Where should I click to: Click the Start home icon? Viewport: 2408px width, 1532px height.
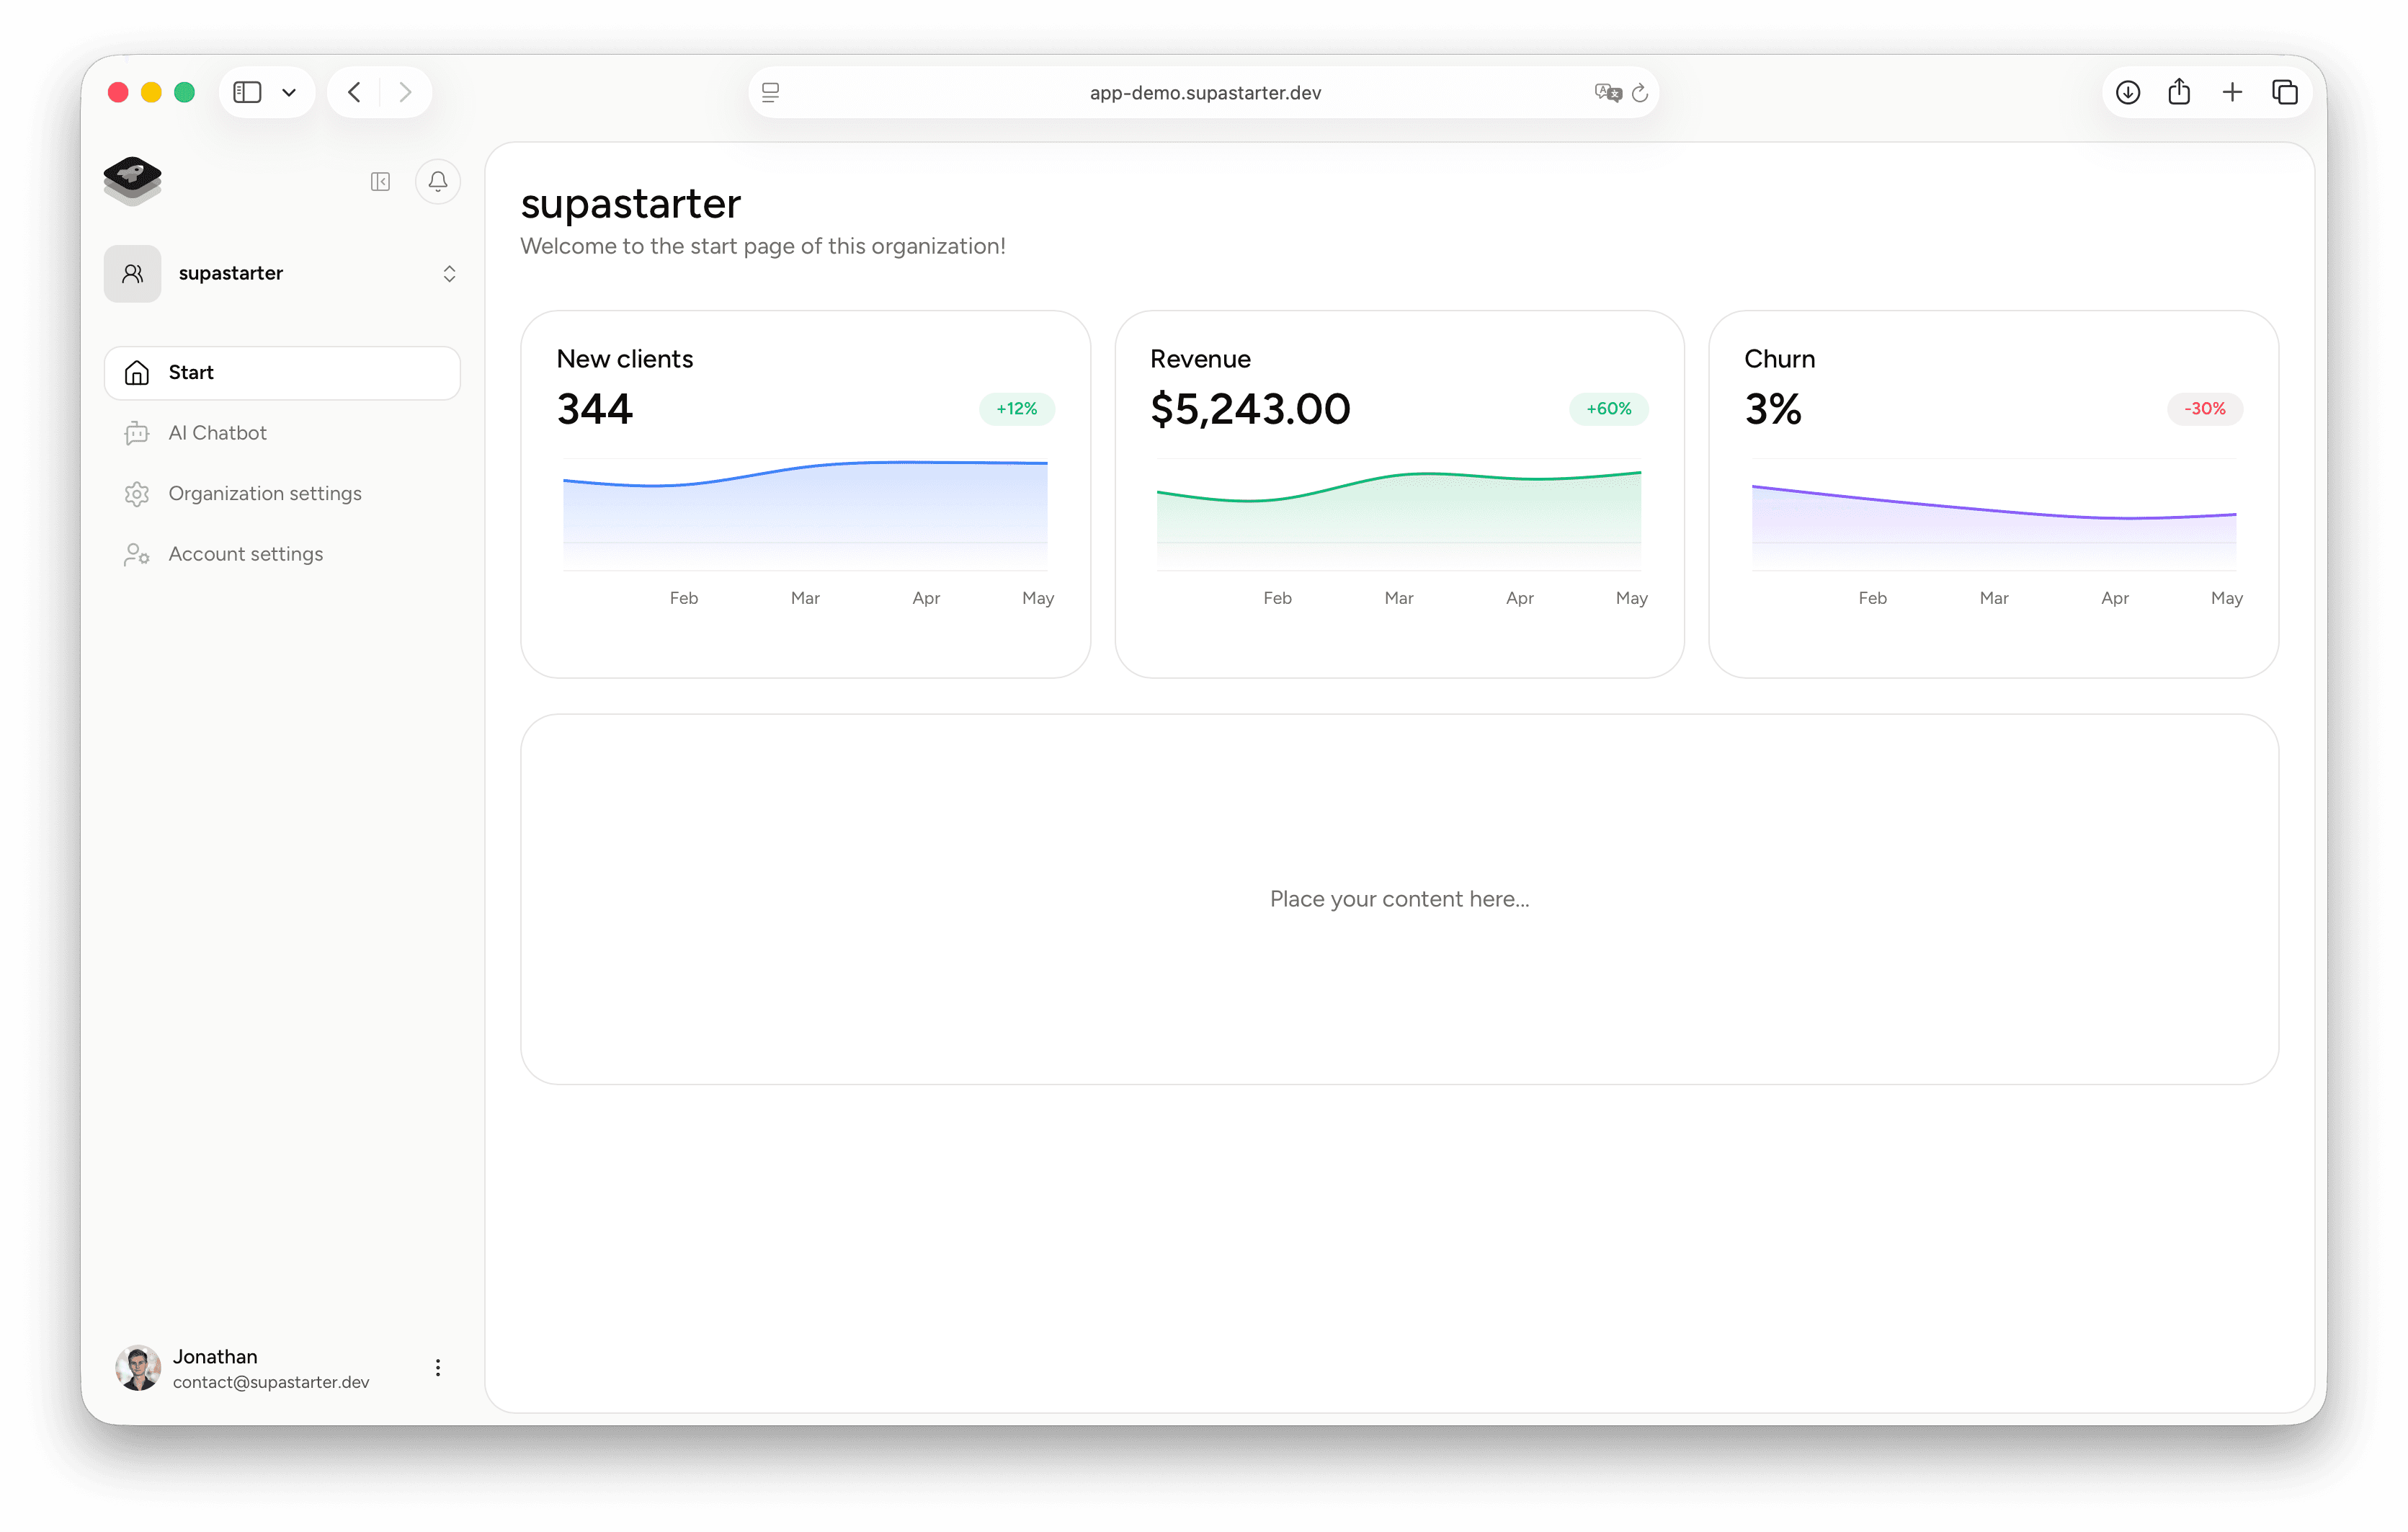(136, 372)
